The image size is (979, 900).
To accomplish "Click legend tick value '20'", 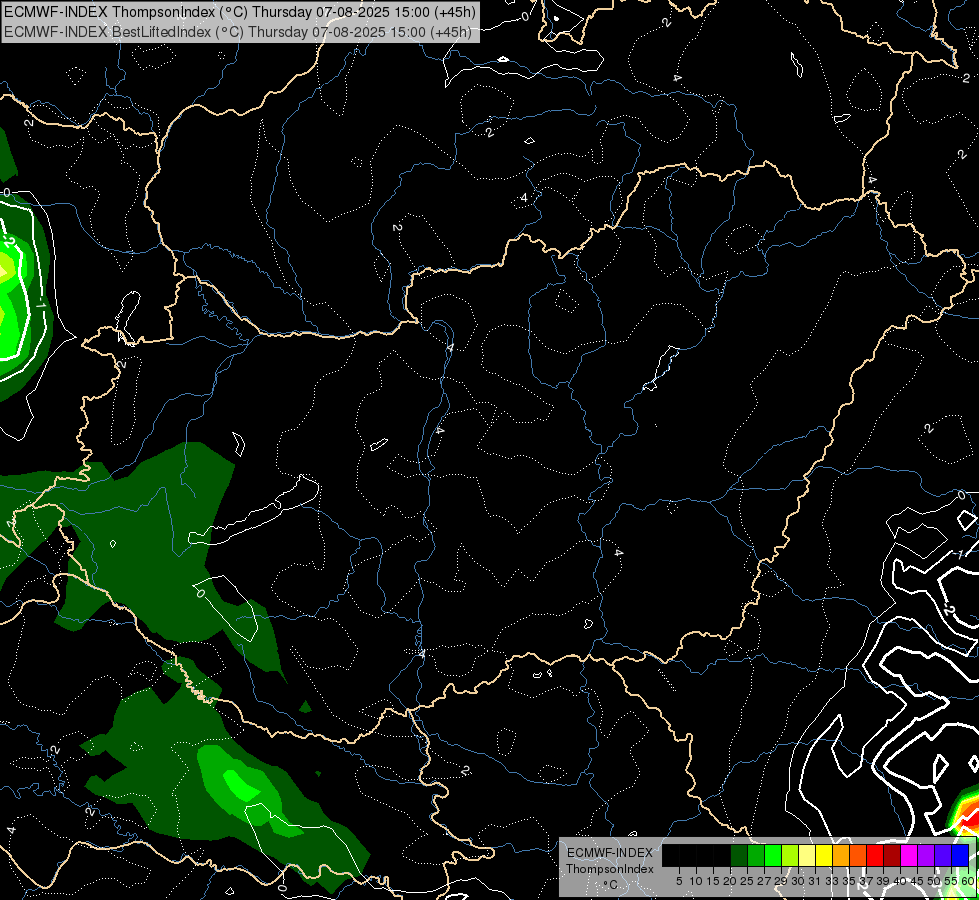I will pyautogui.click(x=730, y=881).
